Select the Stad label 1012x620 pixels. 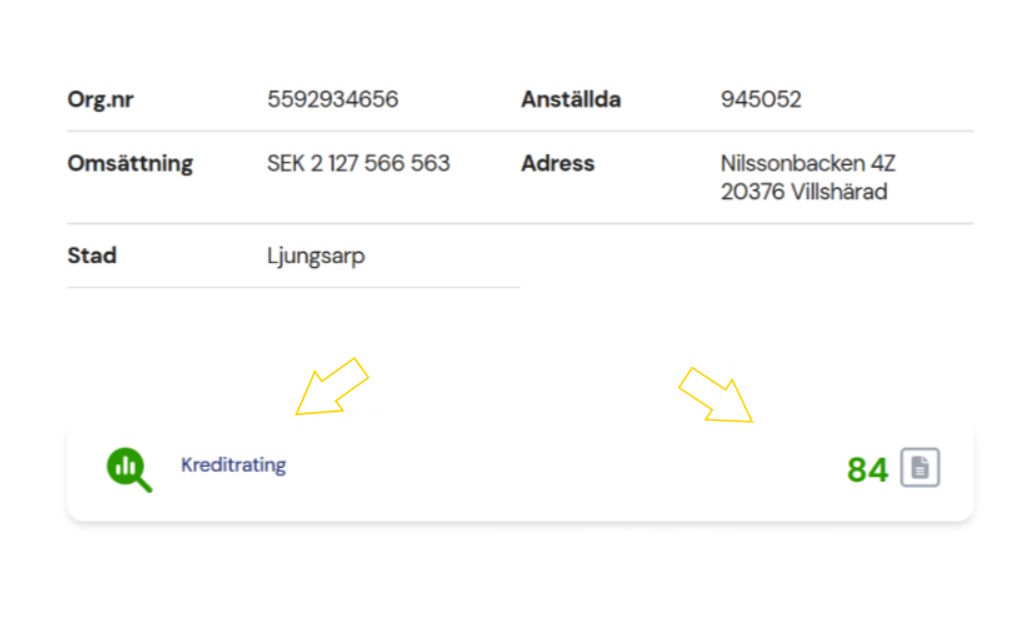coord(92,255)
